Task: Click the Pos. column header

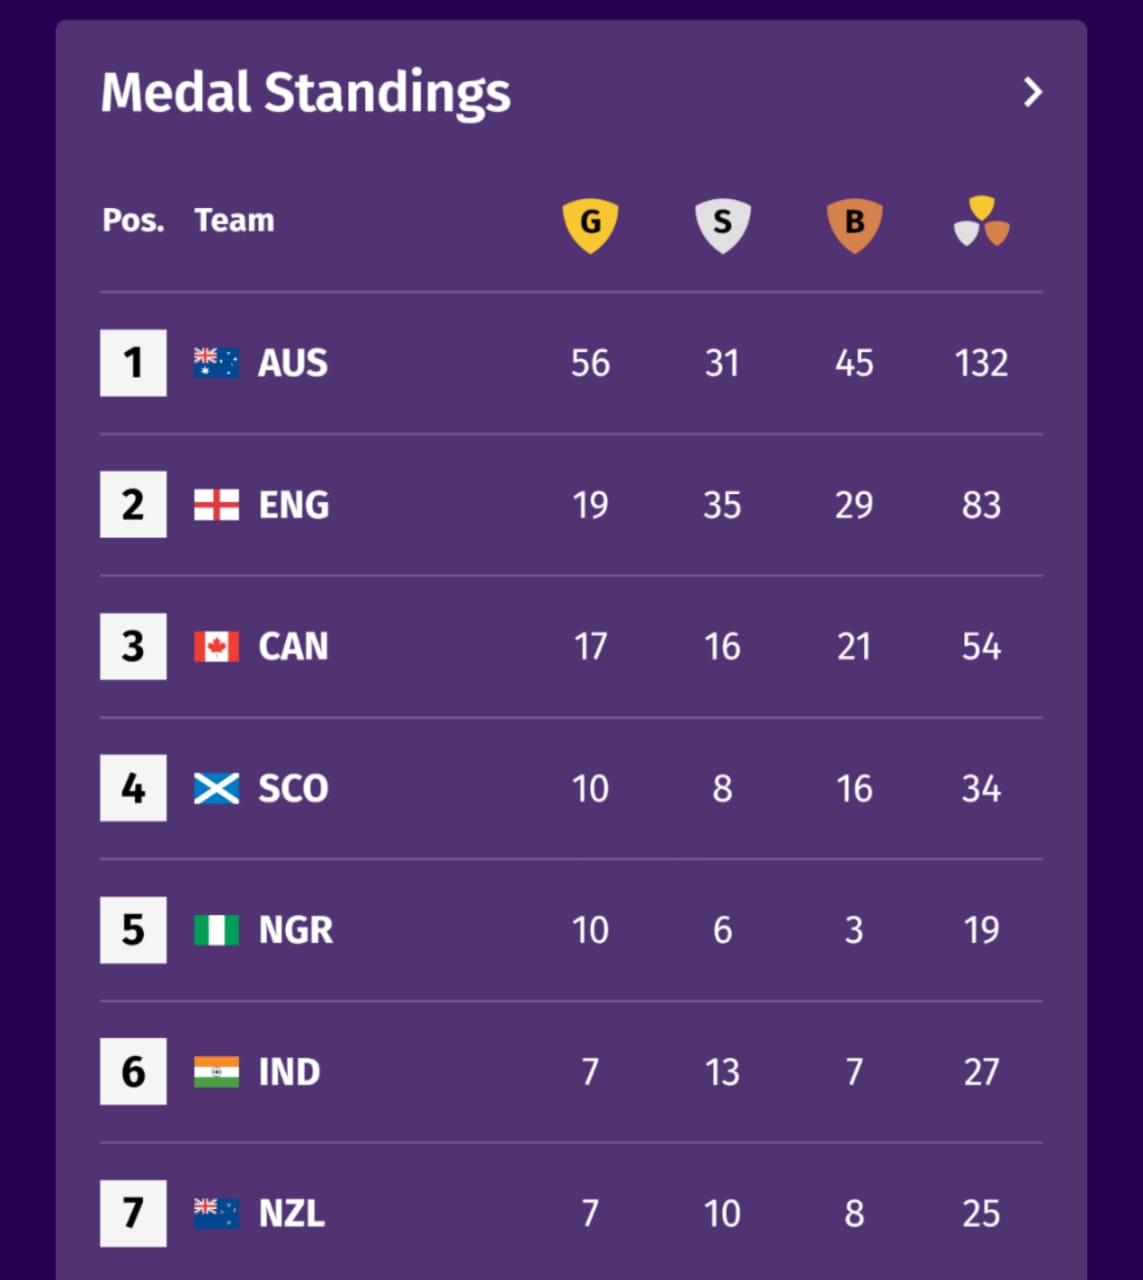Action: pos(133,220)
